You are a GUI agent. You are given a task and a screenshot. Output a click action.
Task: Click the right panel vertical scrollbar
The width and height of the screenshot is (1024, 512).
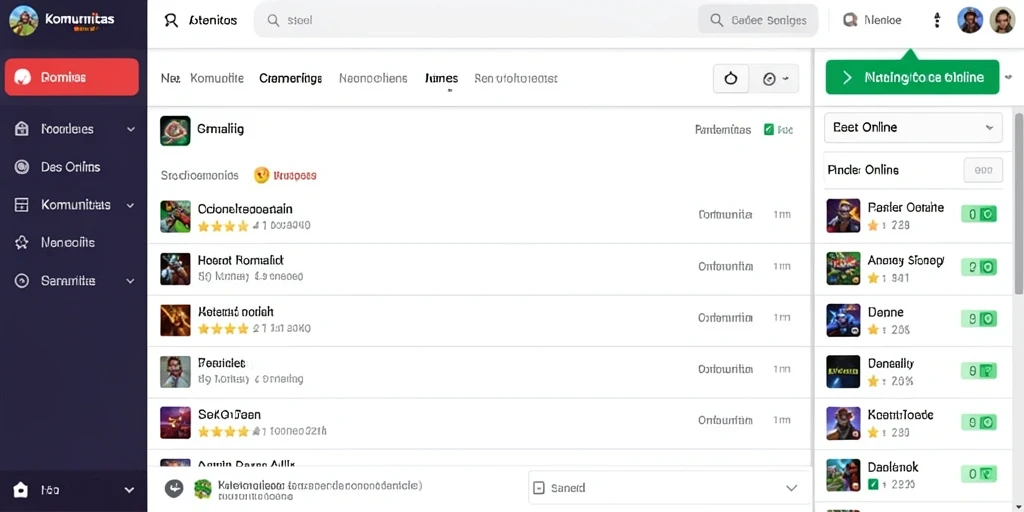coord(1018,202)
